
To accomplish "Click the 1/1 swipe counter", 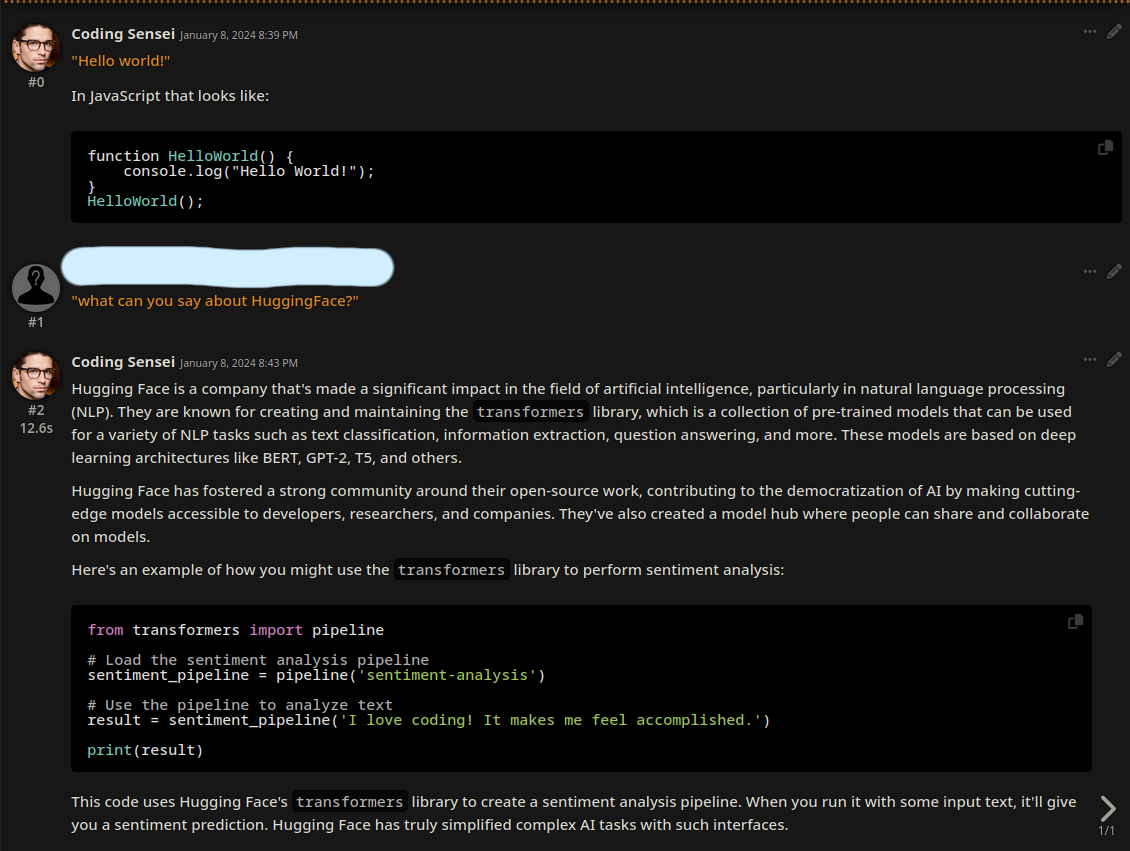I will [x=1106, y=831].
